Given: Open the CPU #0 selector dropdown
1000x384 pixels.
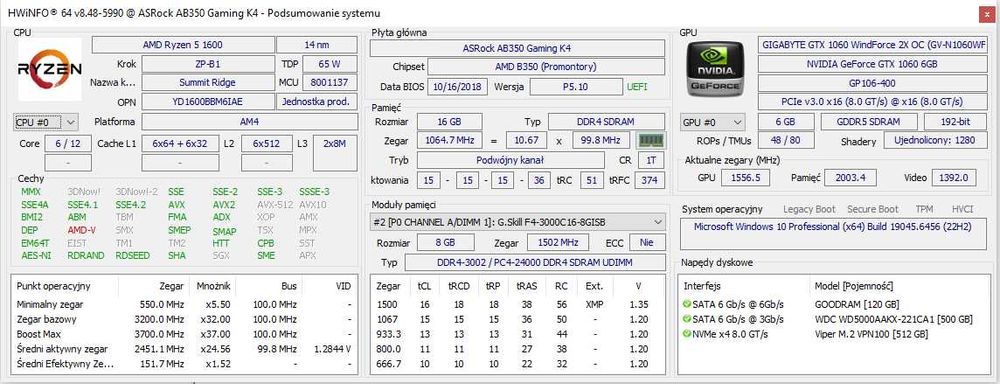Looking at the screenshot, I should [46, 121].
